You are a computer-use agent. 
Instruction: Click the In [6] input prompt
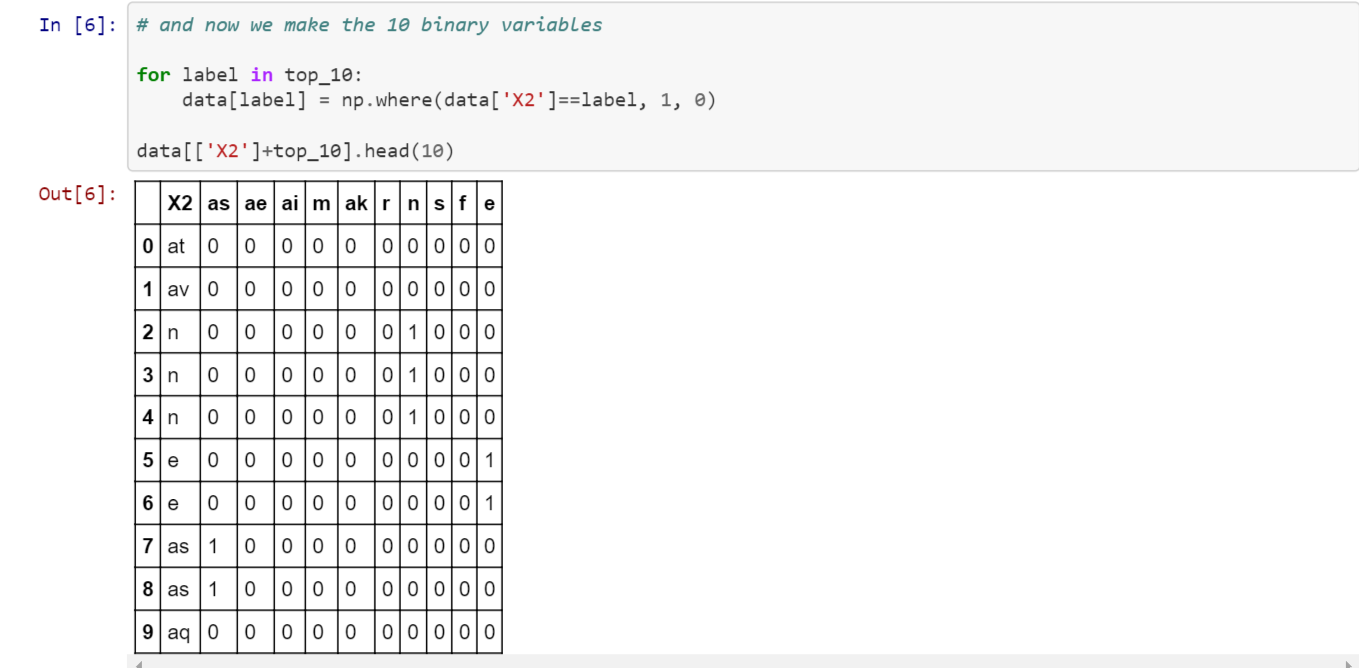pos(78,25)
